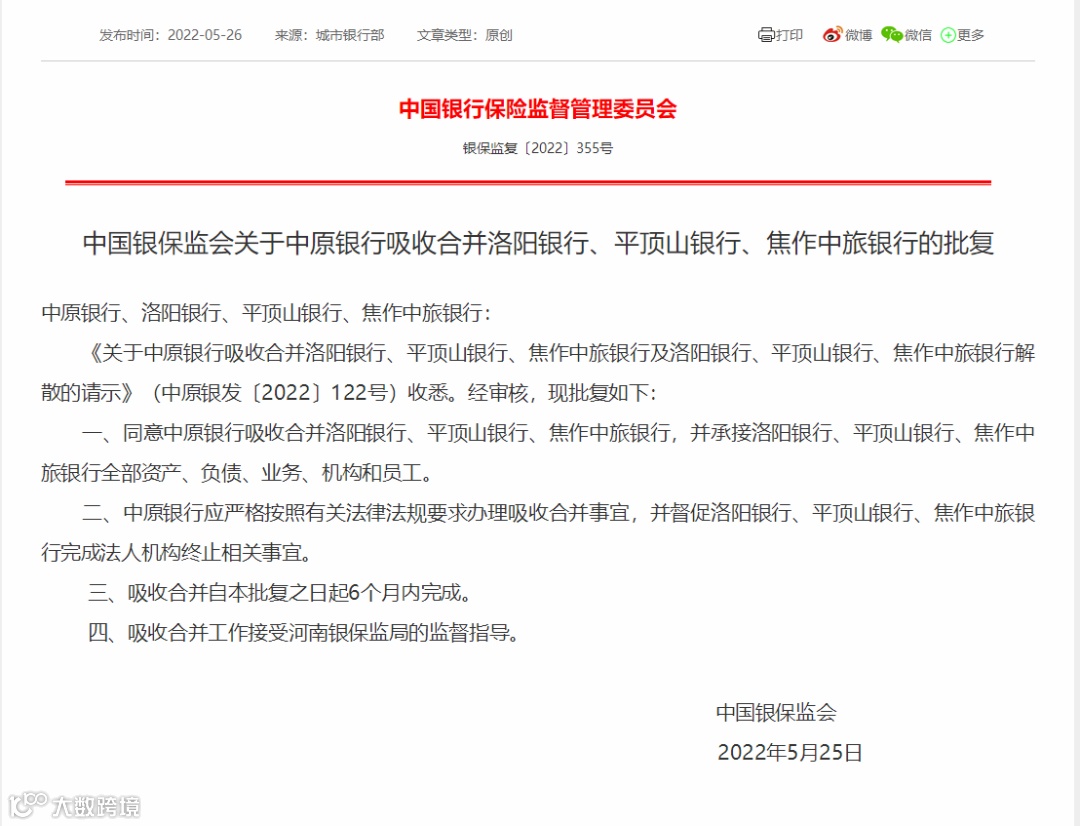Click the reference number 中原银发〔2022〕122号

click(275, 393)
